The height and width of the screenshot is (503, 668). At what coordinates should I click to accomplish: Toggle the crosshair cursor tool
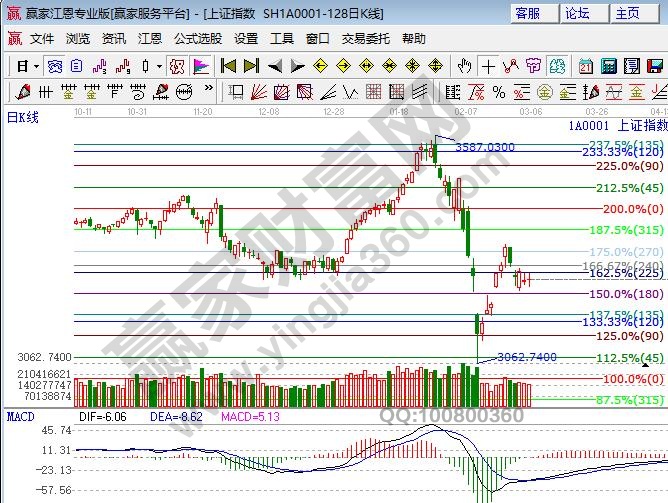[488, 66]
